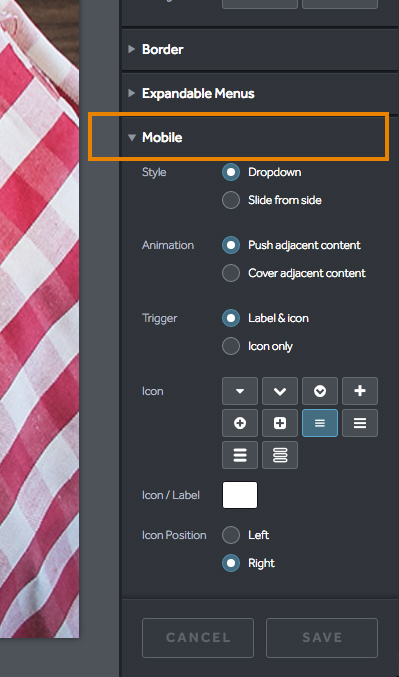Select the chevron-down menu icon
Image resolution: width=399 pixels, height=677 pixels.
(x=280, y=391)
